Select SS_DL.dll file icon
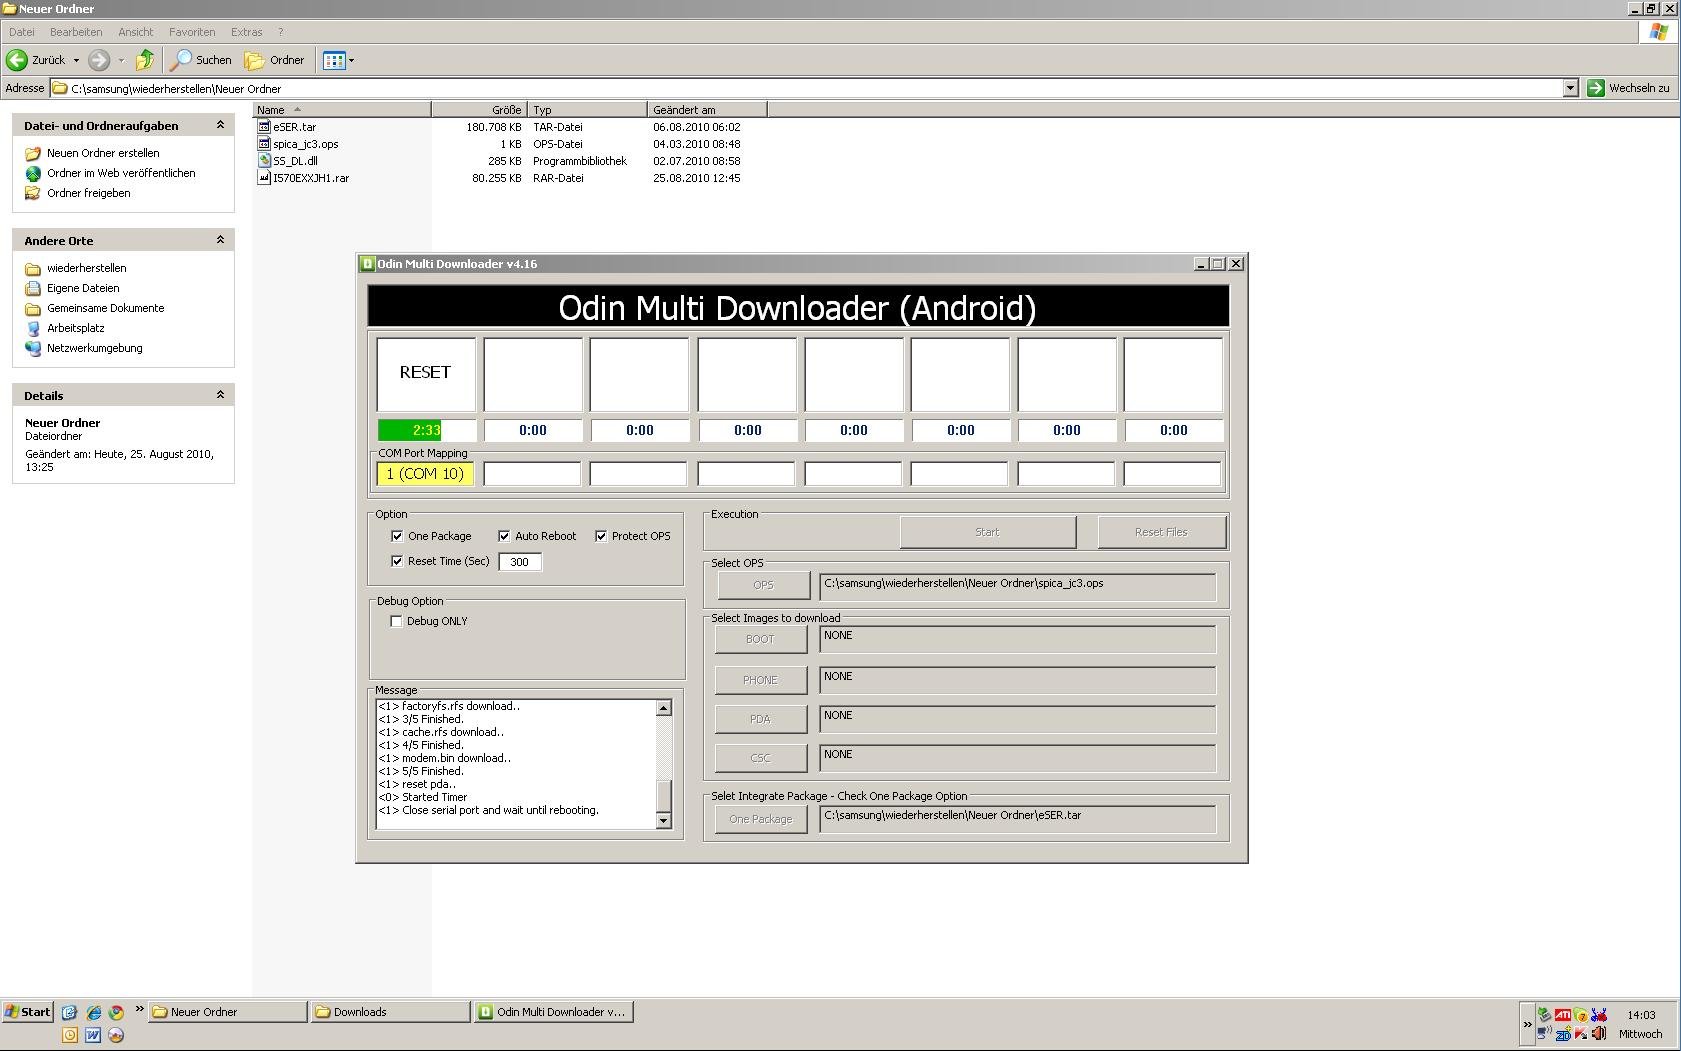Image resolution: width=1681 pixels, height=1051 pixels. tap(264, 161)
